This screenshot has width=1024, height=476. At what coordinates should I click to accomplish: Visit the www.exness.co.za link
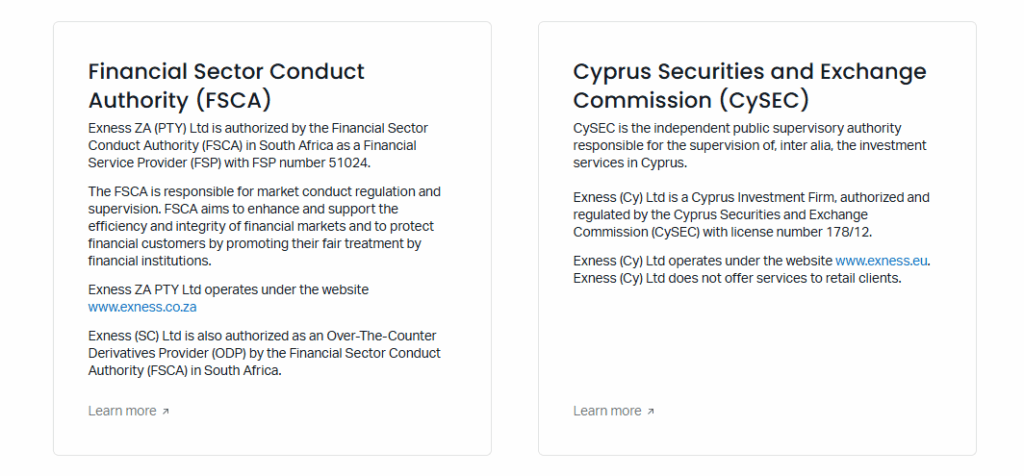tap(142, 307)
